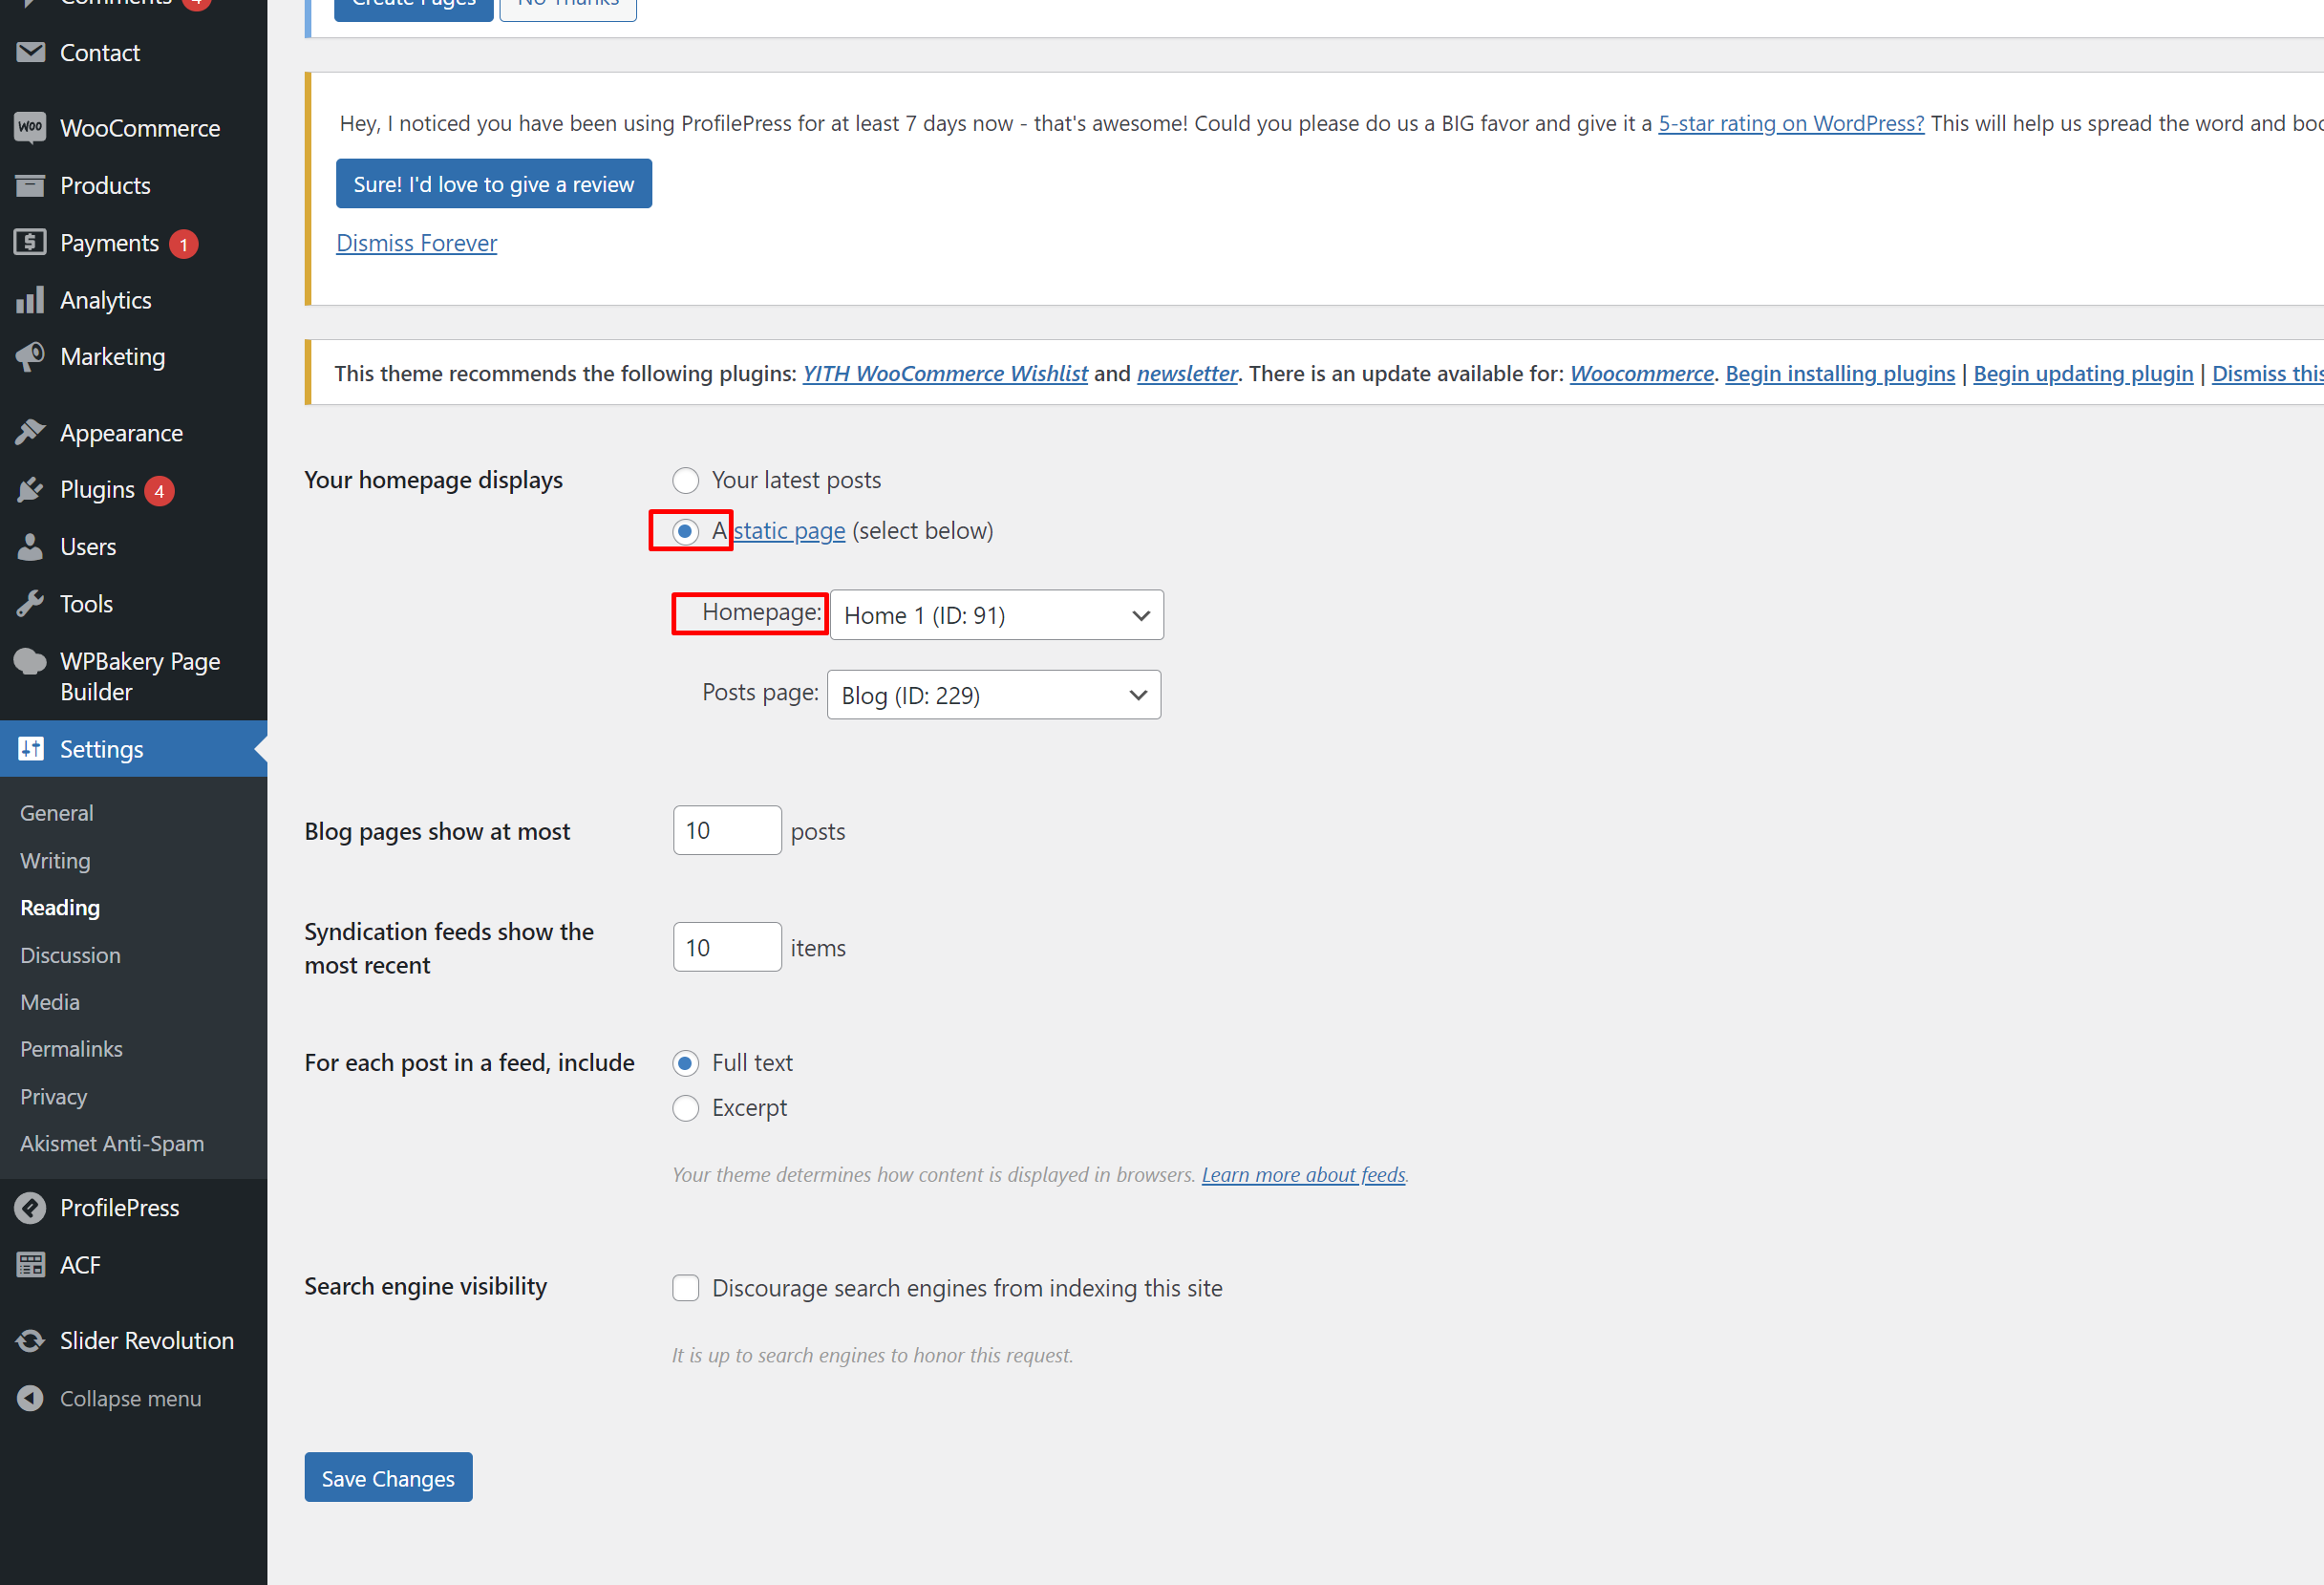Image resolution: width=2324 pixels, height=1585 pixels.
Task: Open Writing settings submenu
Action: pyautogui.click(x=55, y=860)
